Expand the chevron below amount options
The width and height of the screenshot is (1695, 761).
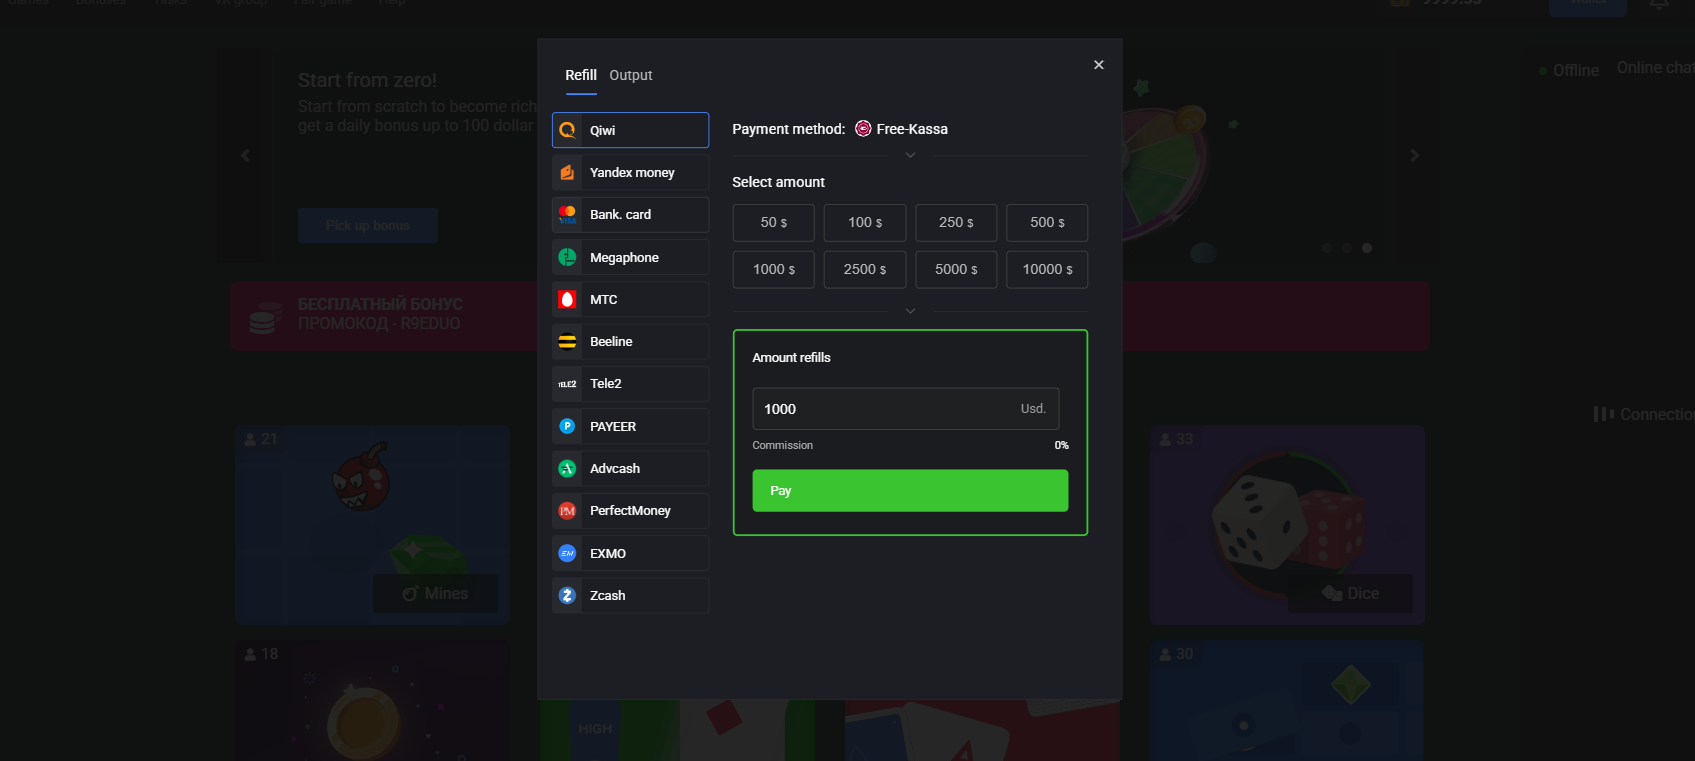pyautogui.click(x=910, y=311)
